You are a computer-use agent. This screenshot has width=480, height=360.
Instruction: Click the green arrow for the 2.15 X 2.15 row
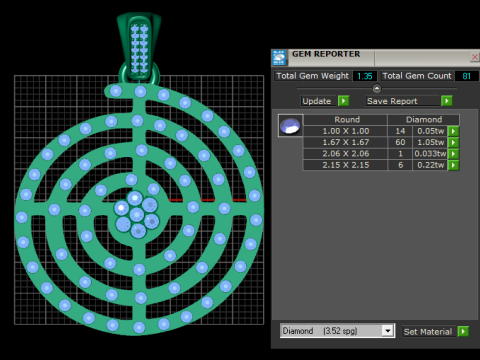click(453, 165)
